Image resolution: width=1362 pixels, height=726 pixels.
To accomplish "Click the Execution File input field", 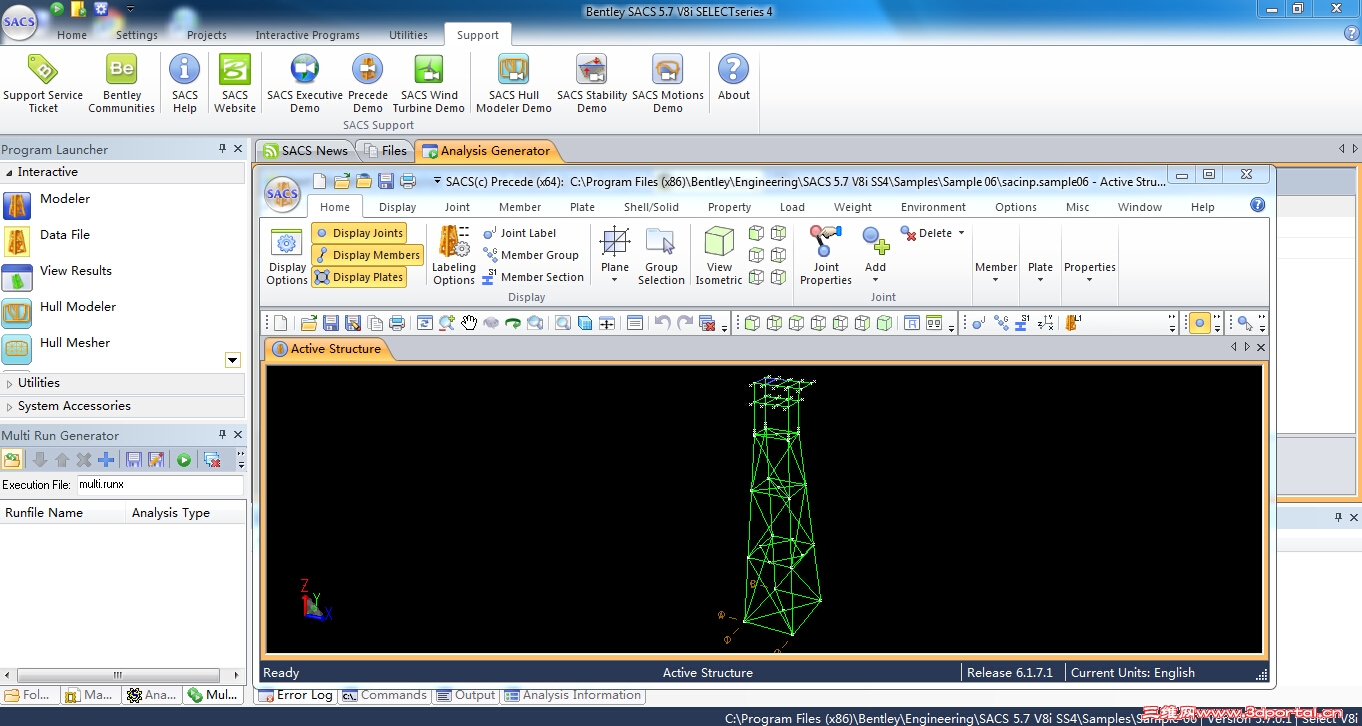I will [160, 484].
